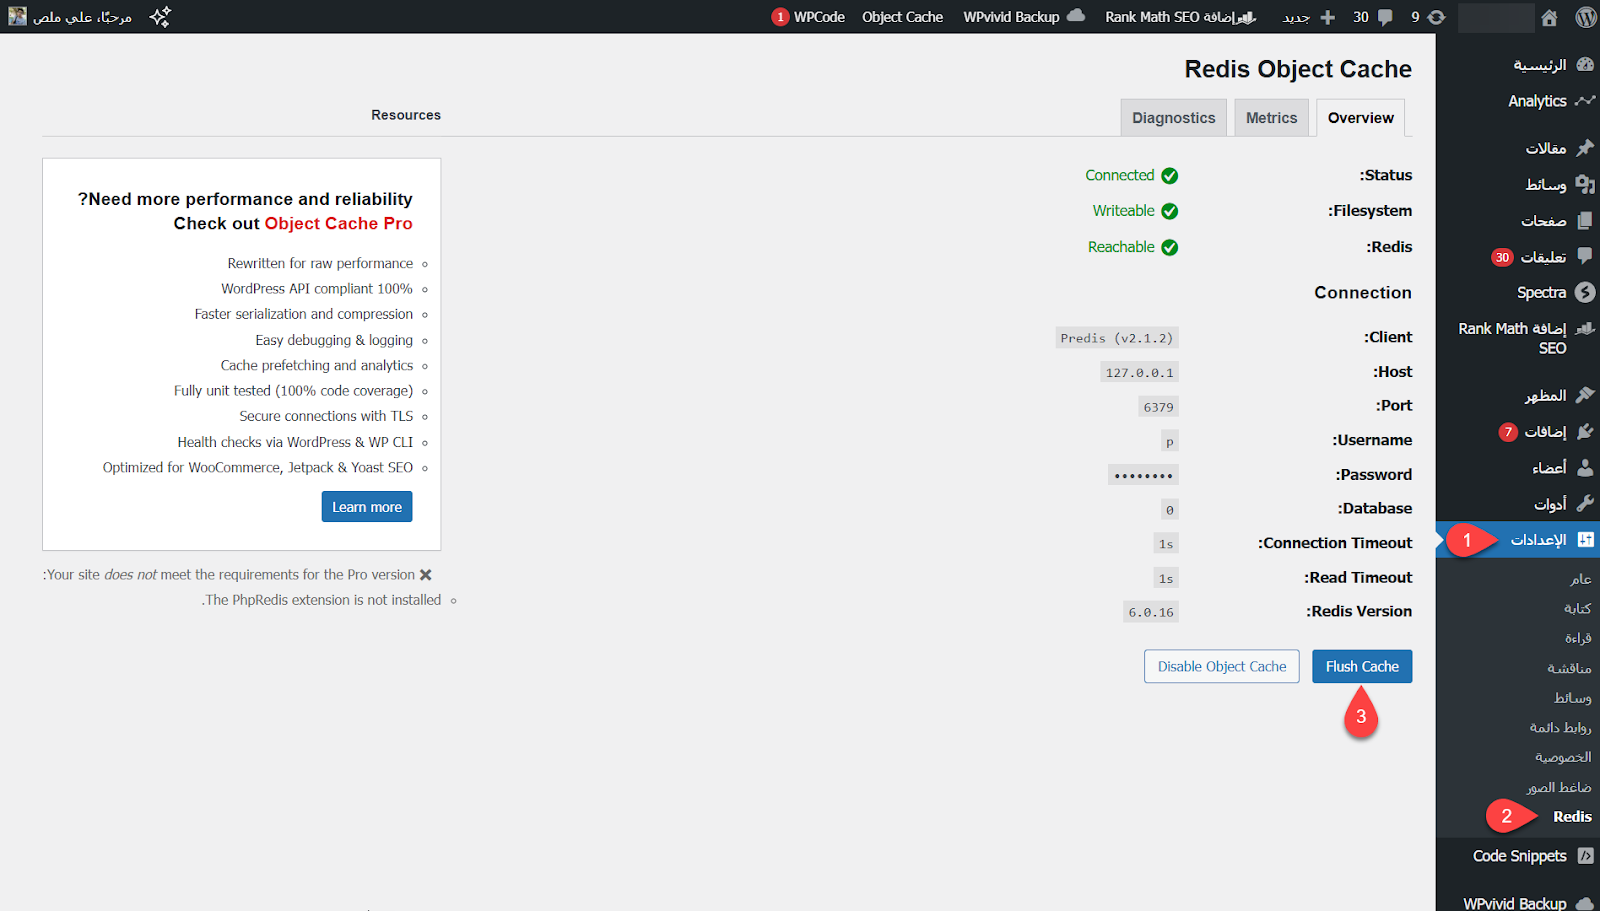Select Redis in the settings submenu
Image resolution: width=1600 pixels, height=911 pixels.
[1571, 817]
